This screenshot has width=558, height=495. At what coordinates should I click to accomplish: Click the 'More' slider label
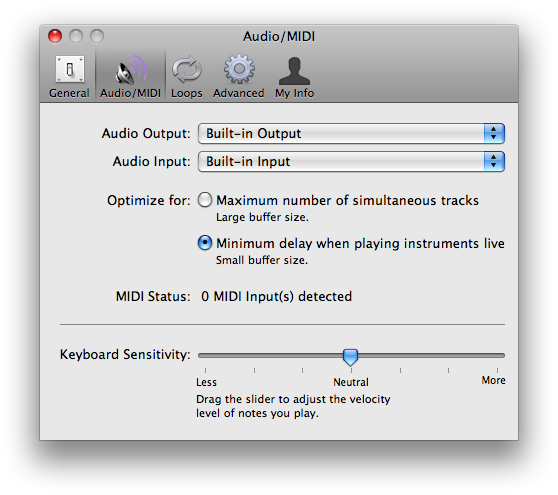tap(493, 380)
